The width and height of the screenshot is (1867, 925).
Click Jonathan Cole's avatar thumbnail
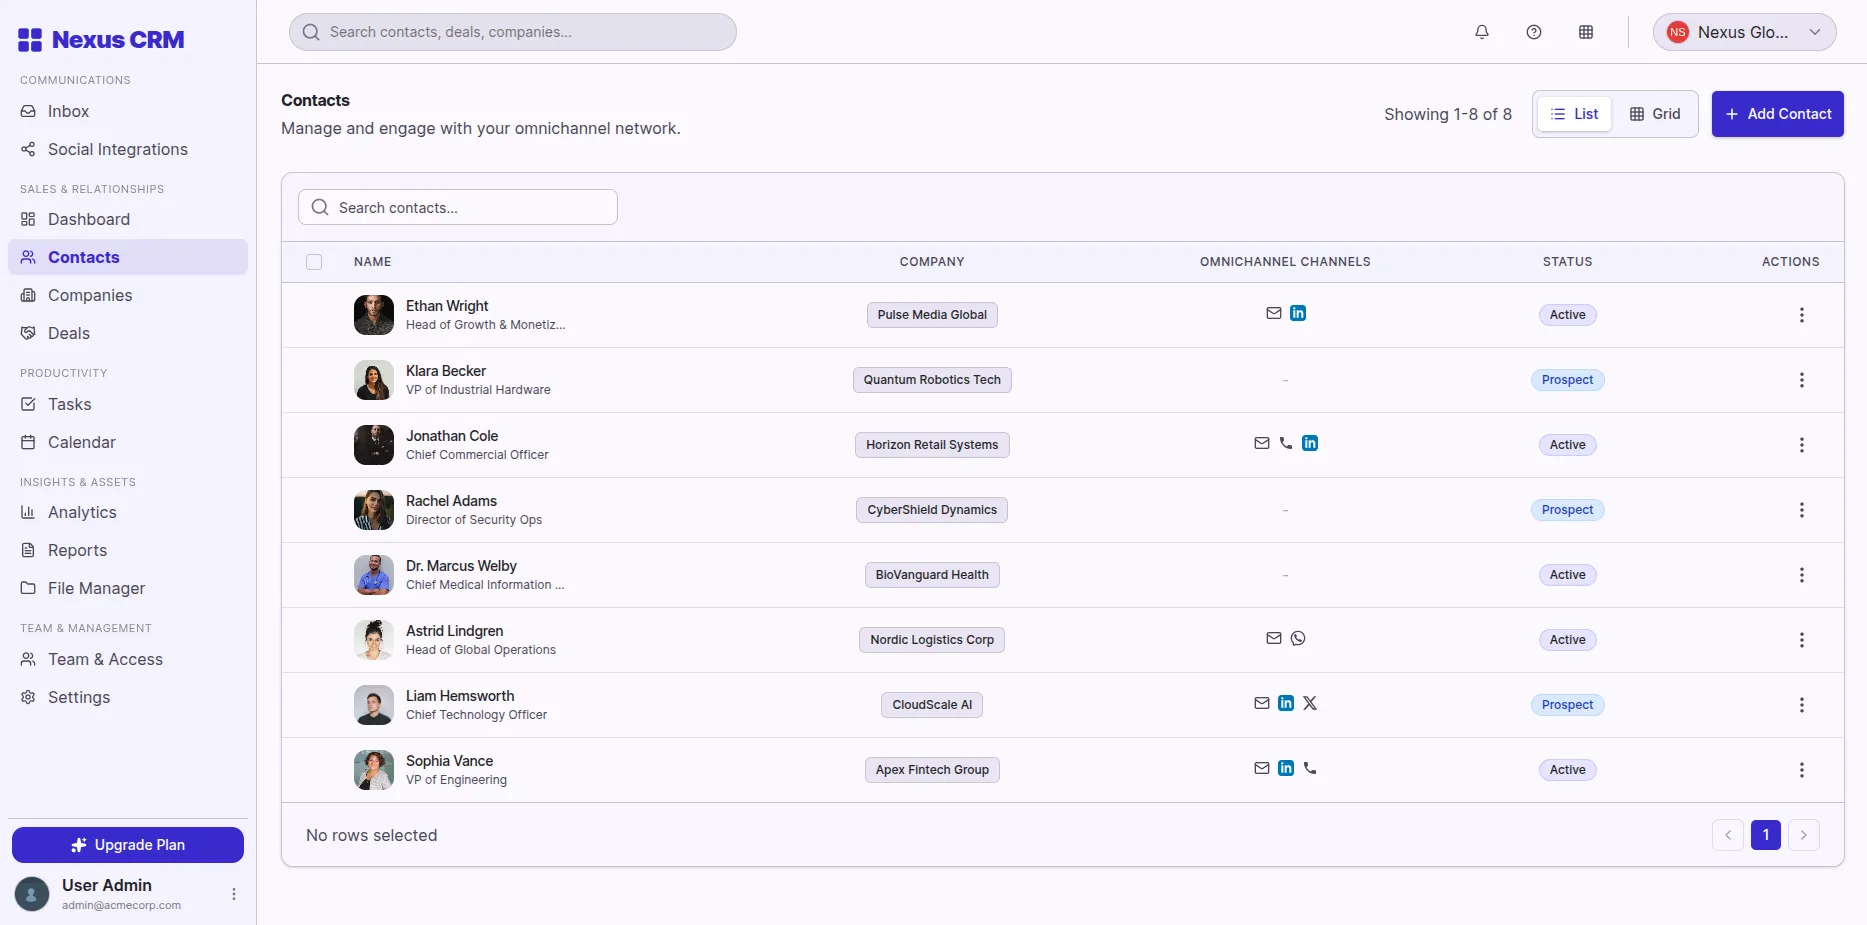pos(374,445)
